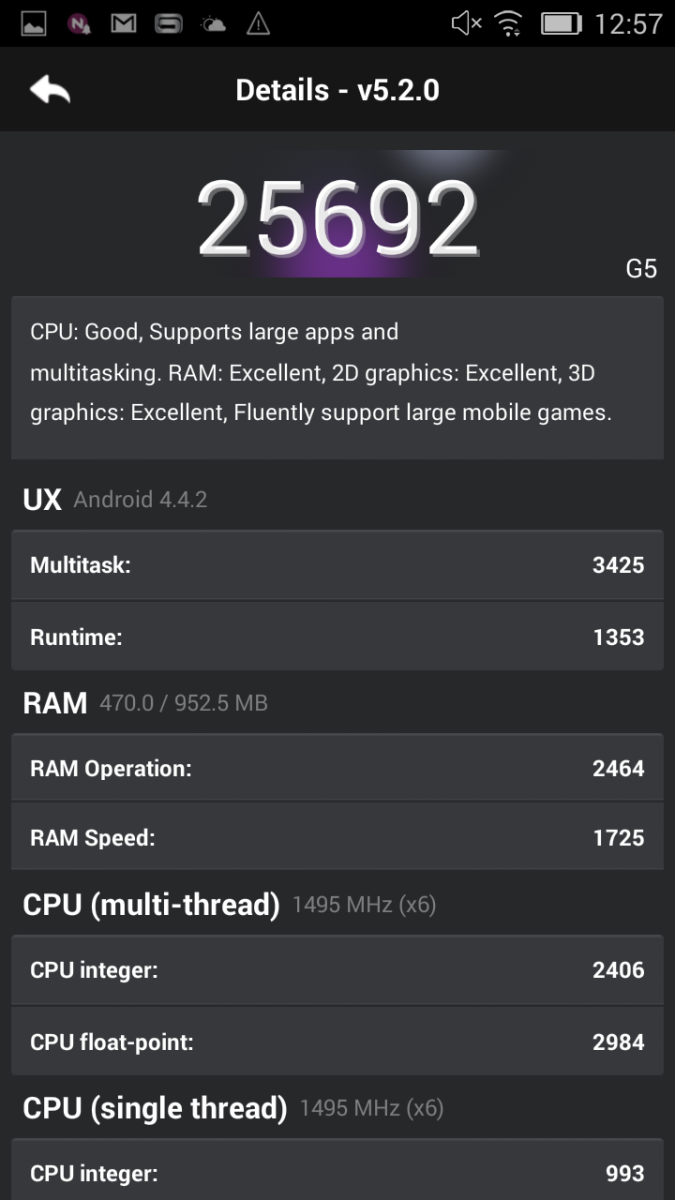Tap the G5 device label

tap(641, 268)
